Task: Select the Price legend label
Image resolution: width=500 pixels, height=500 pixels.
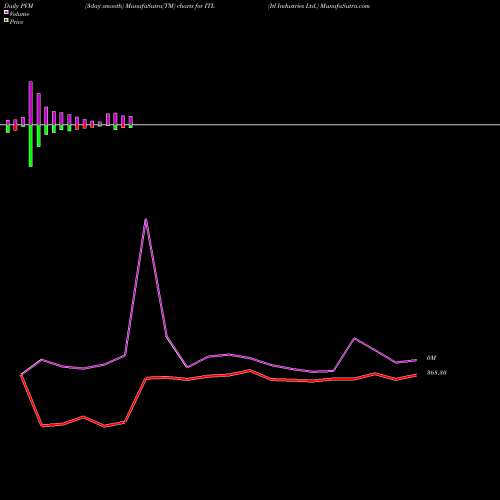Action: pyautogui.click(x=16, y=22)
